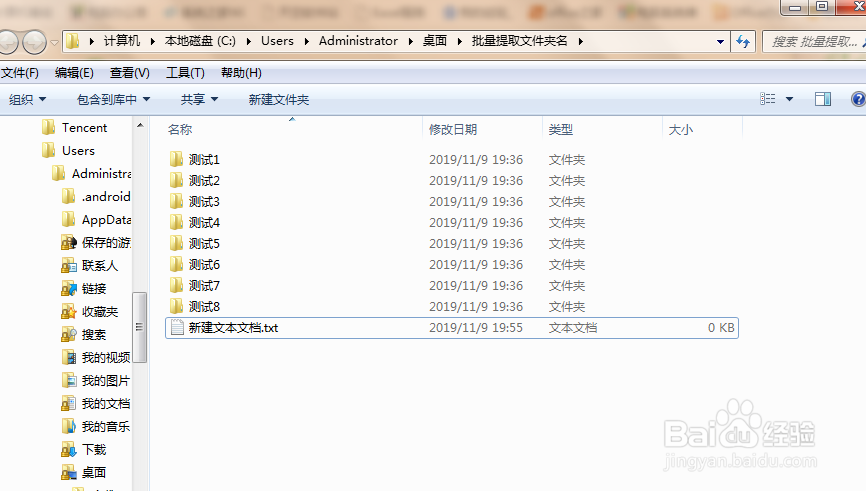Click the 我的视频 folder icon in tree

click(68, 358)
